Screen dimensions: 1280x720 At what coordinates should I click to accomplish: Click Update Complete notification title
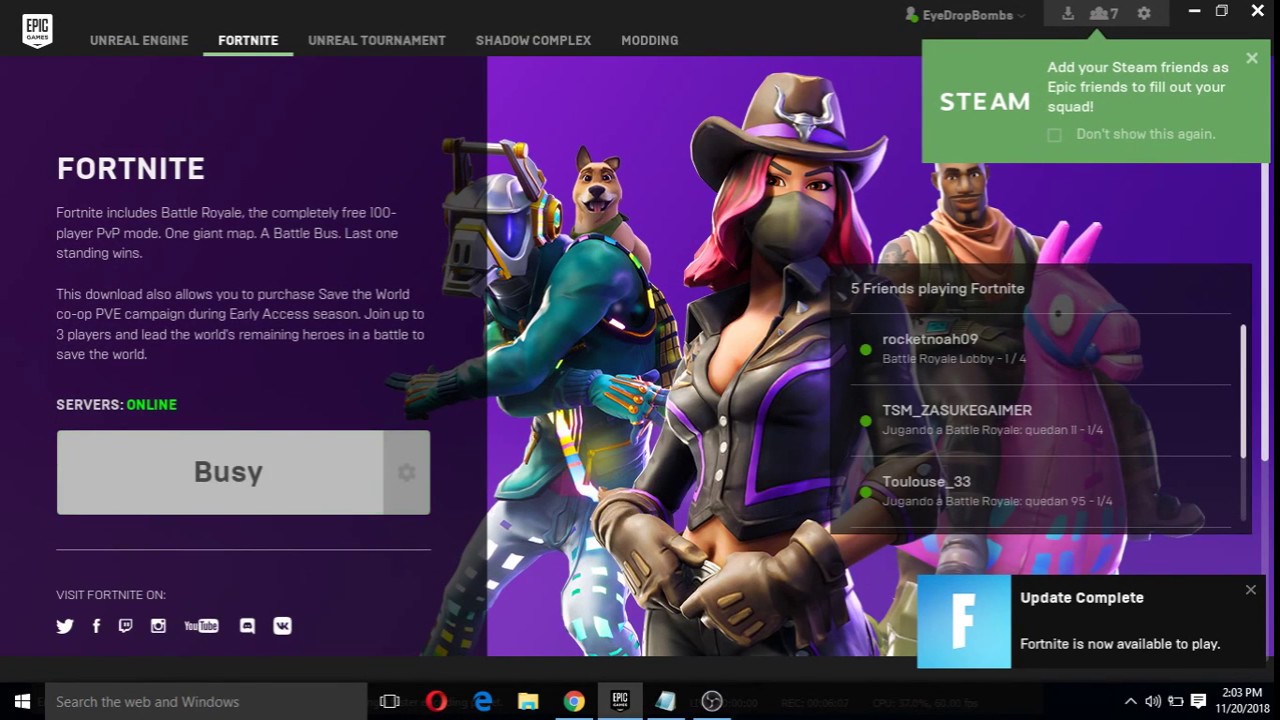pos(1082,598)
